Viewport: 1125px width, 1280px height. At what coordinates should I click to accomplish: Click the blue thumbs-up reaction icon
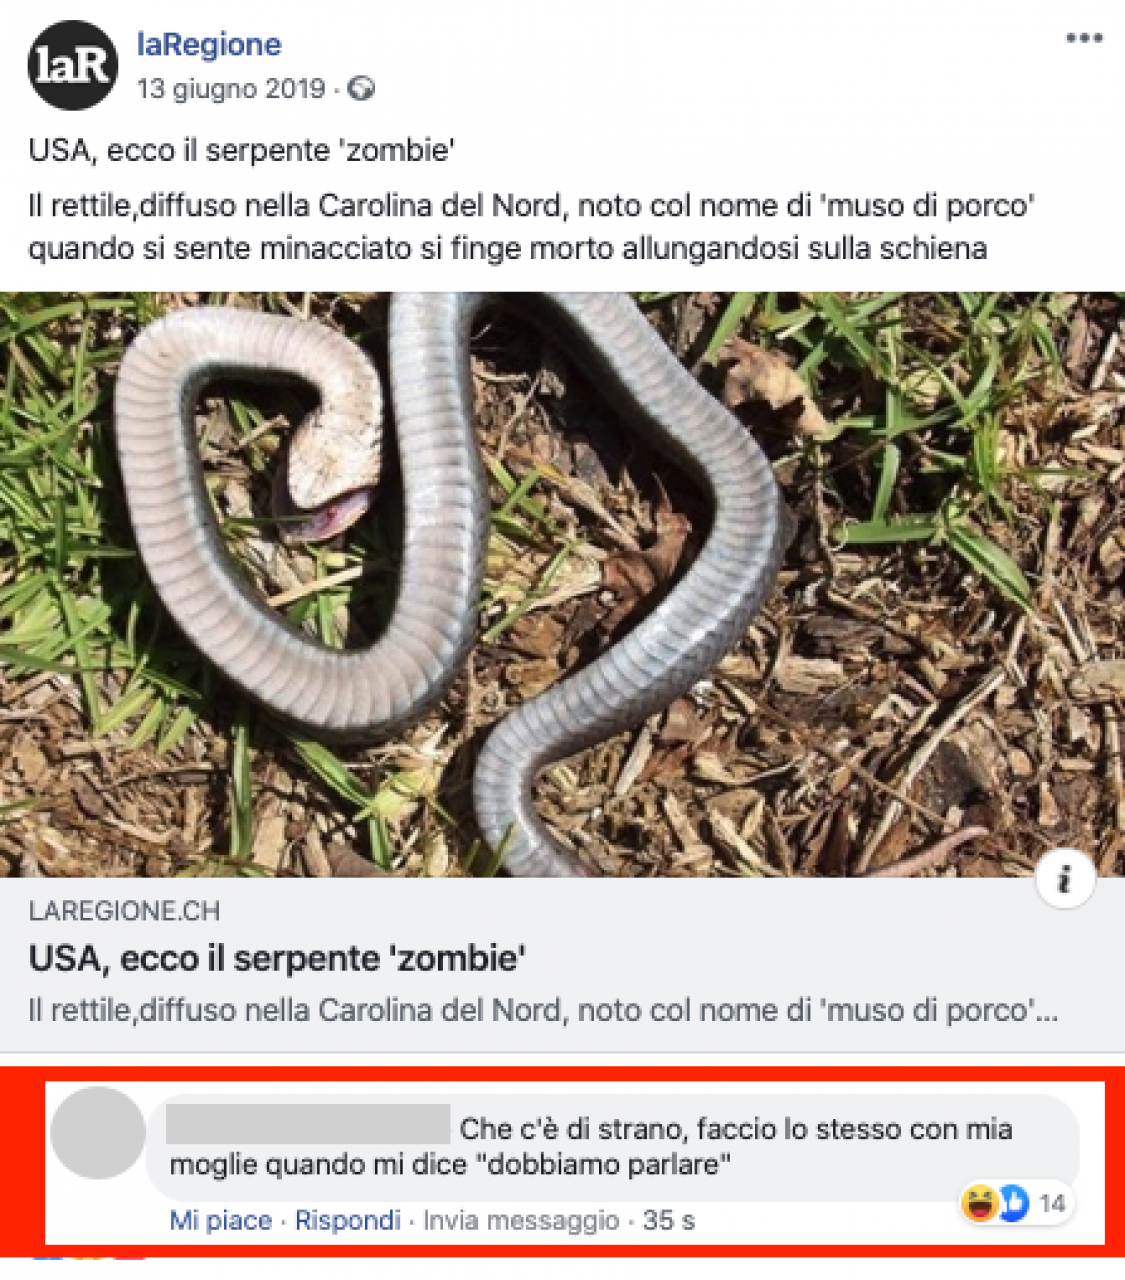pos(1013,1203)
